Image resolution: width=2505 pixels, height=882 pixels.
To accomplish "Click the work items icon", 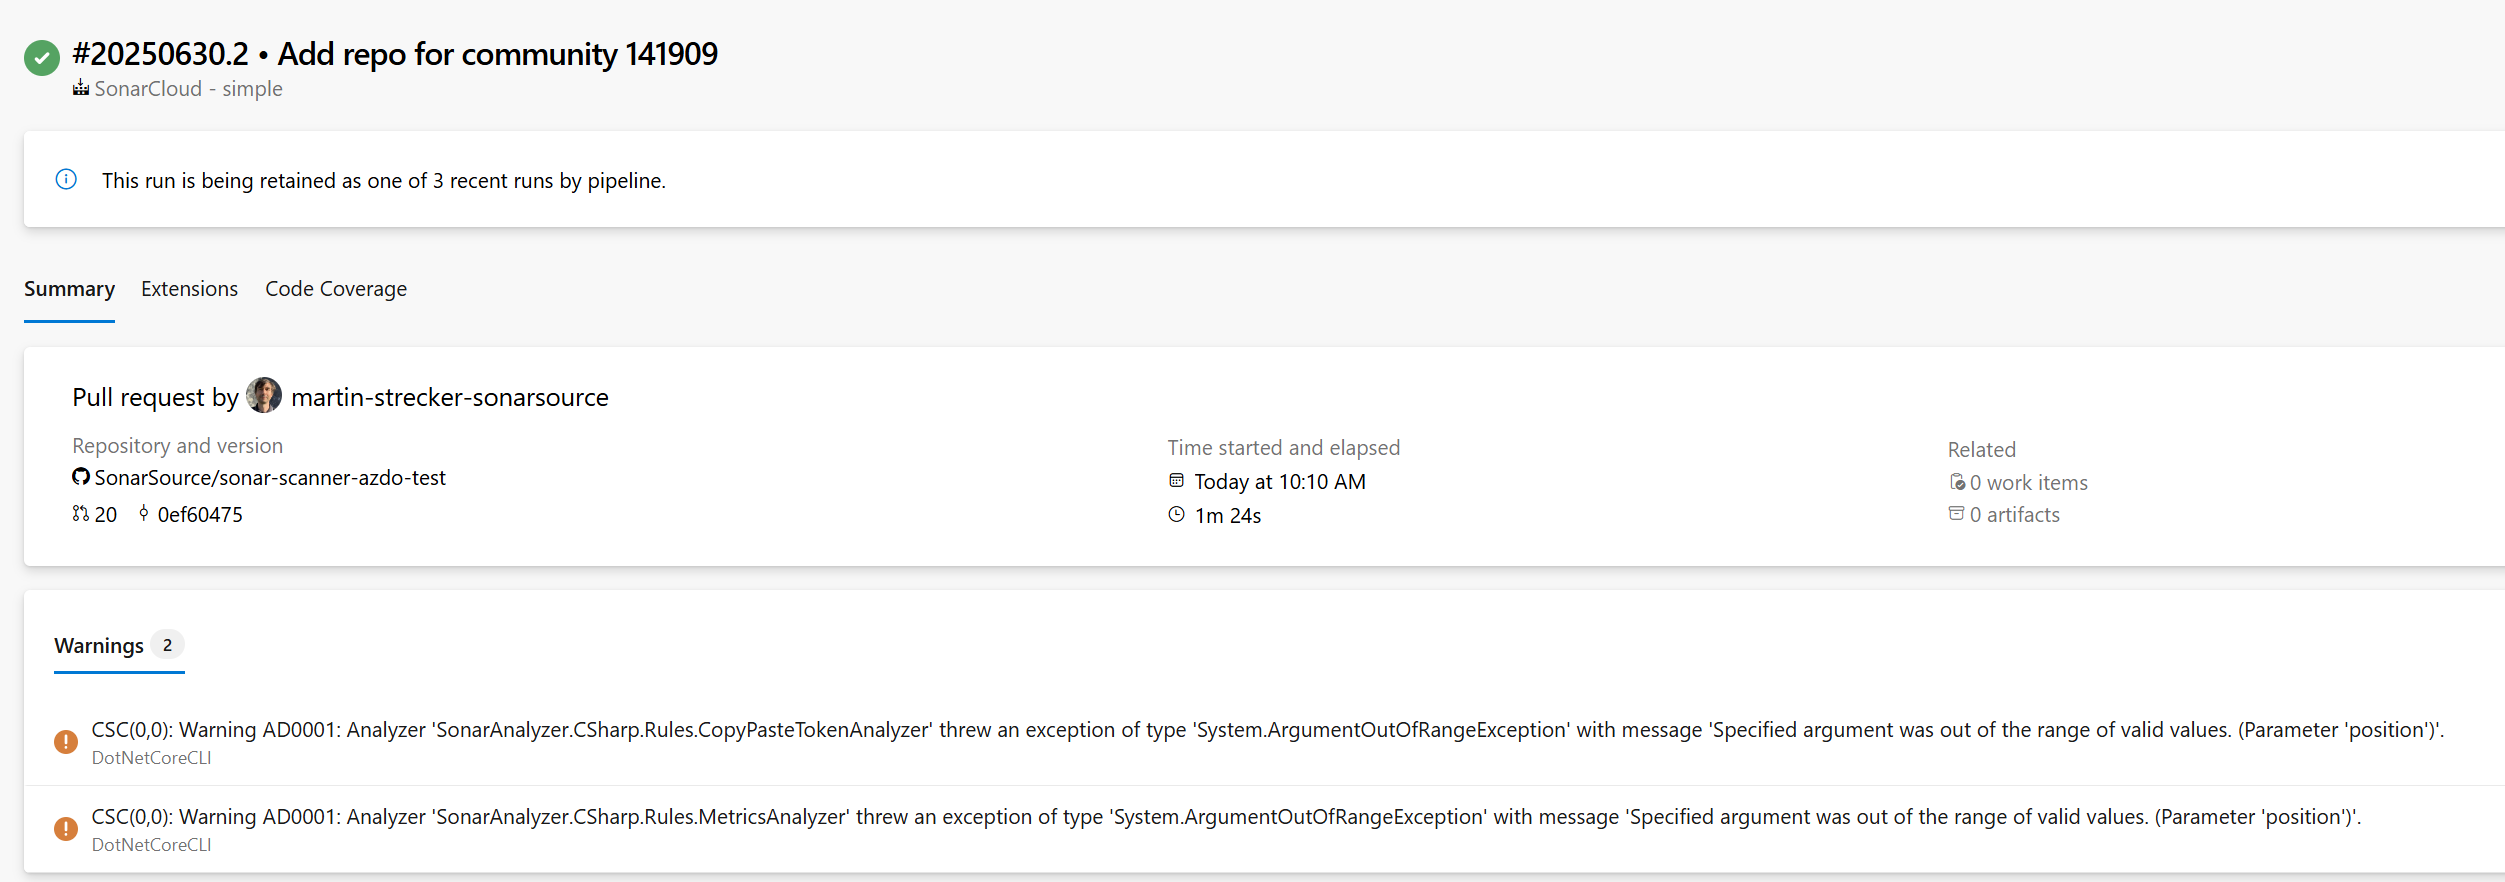I will (x=1957, y=482).
